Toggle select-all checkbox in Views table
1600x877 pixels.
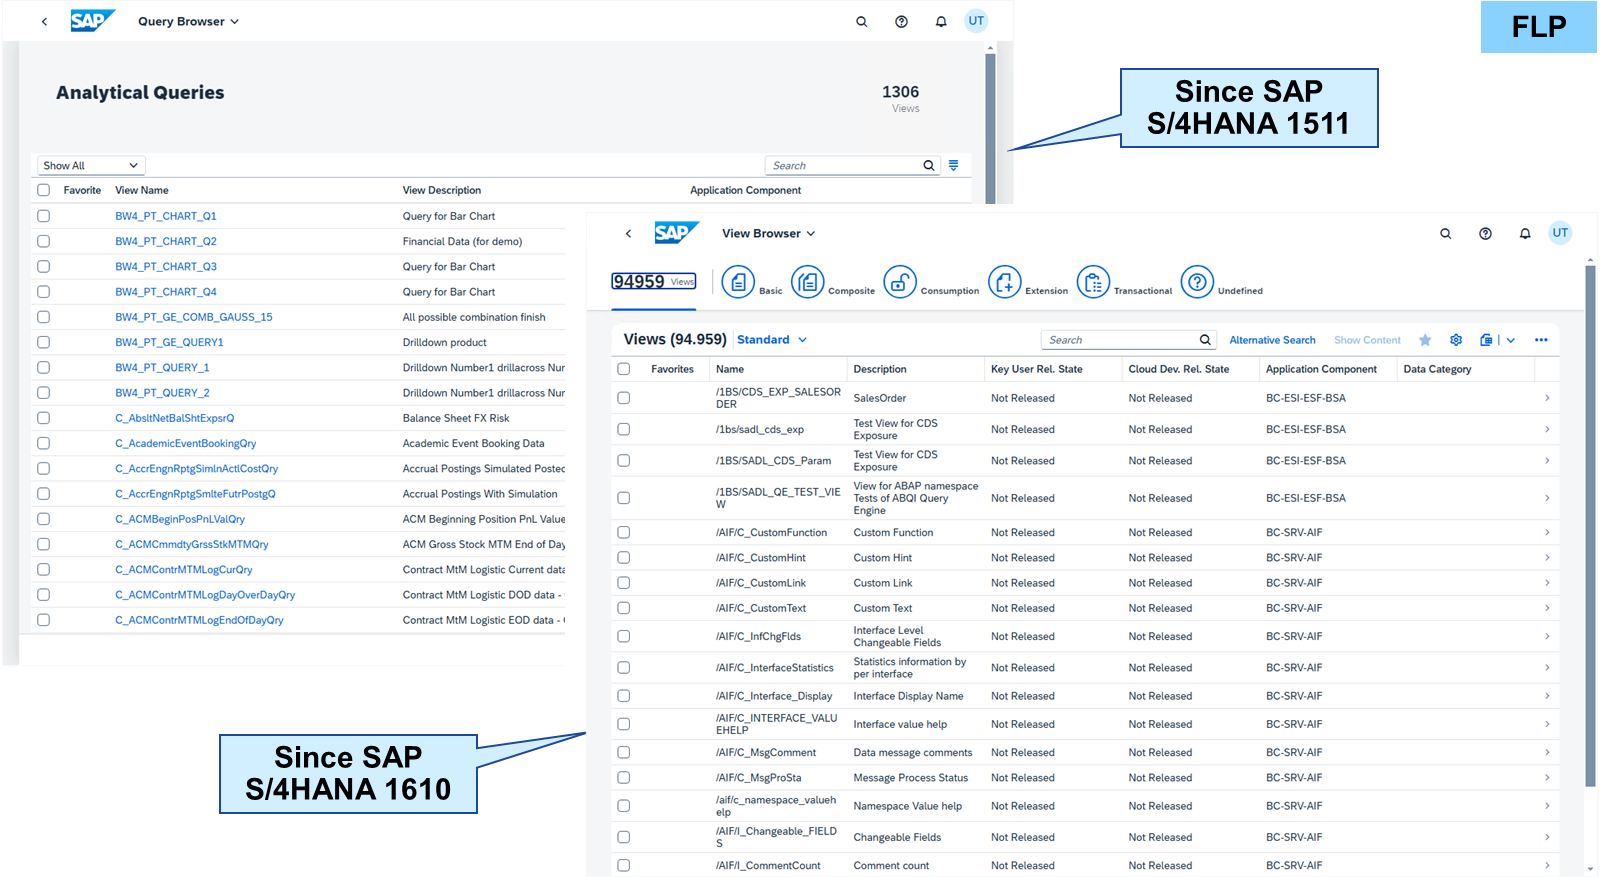point(624,369)
